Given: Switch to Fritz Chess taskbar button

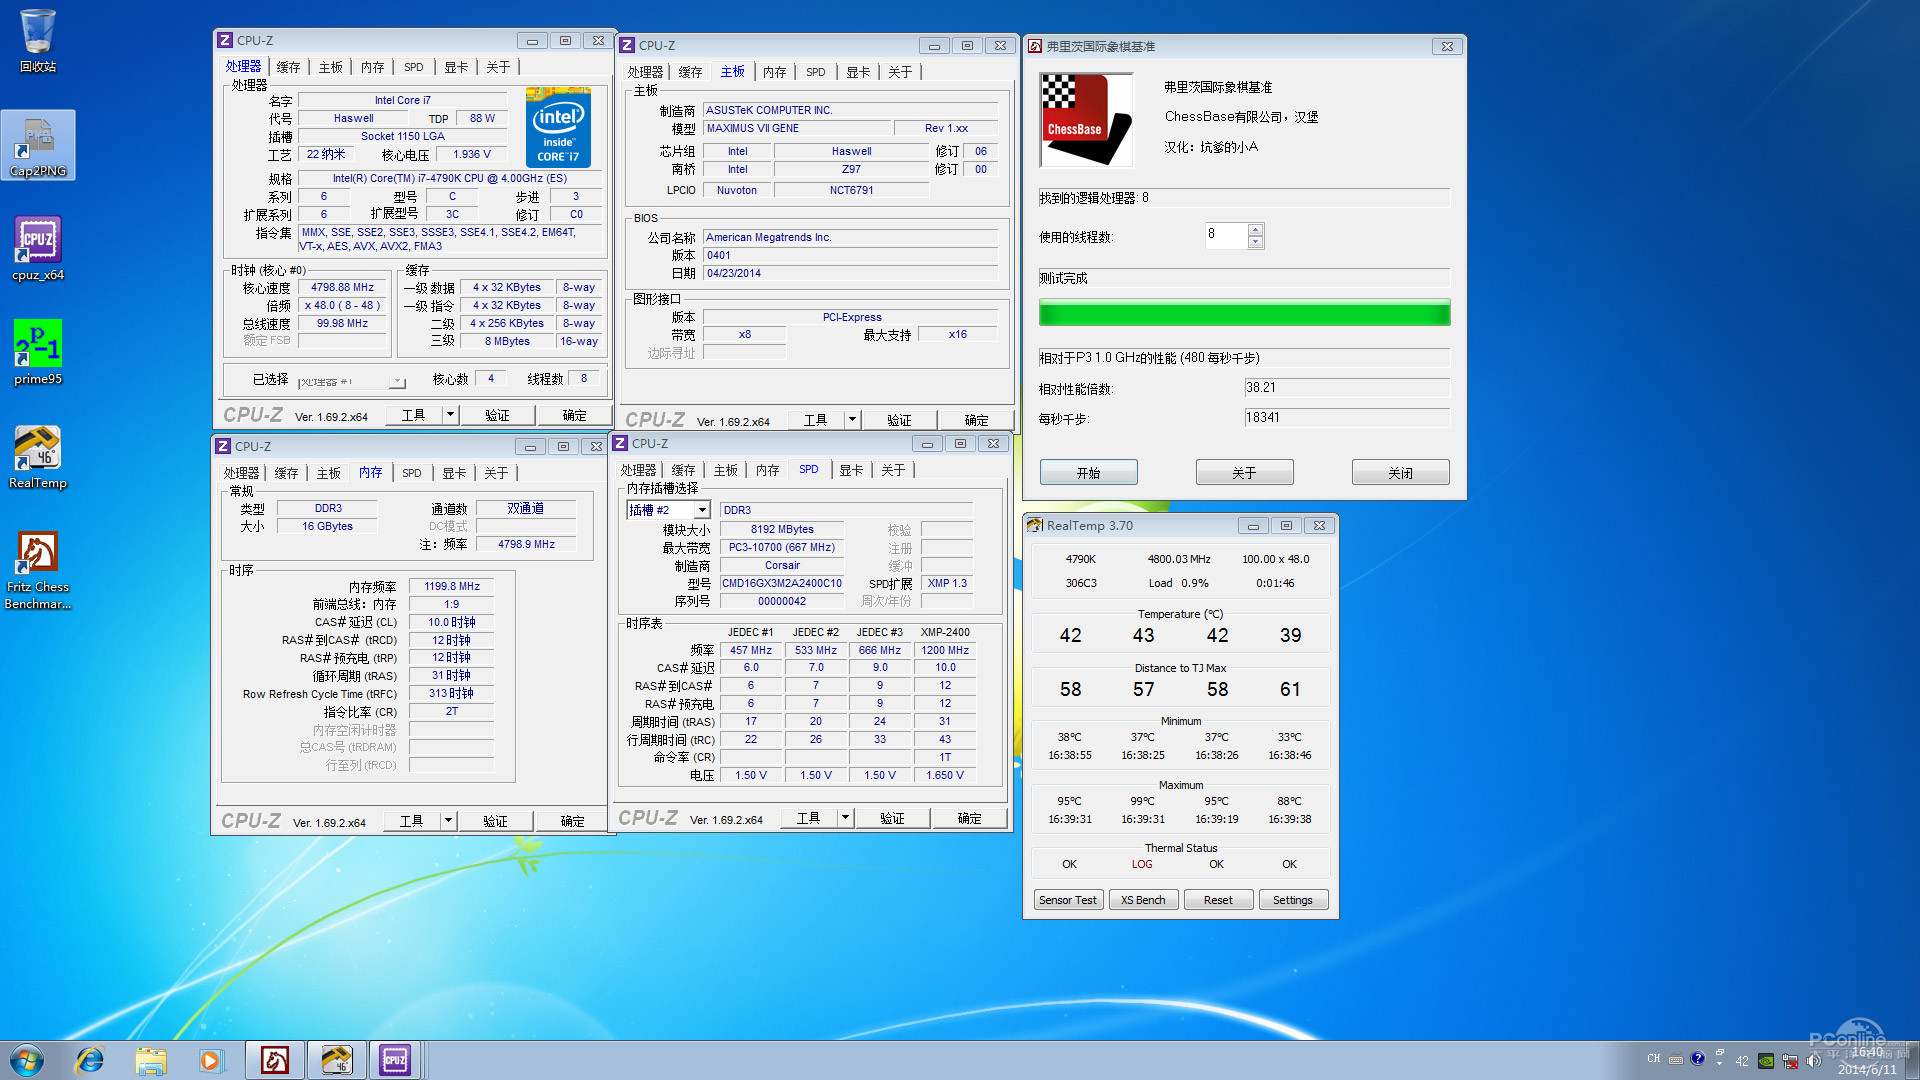Looking at the screenshot, I should coord(275,1060).
